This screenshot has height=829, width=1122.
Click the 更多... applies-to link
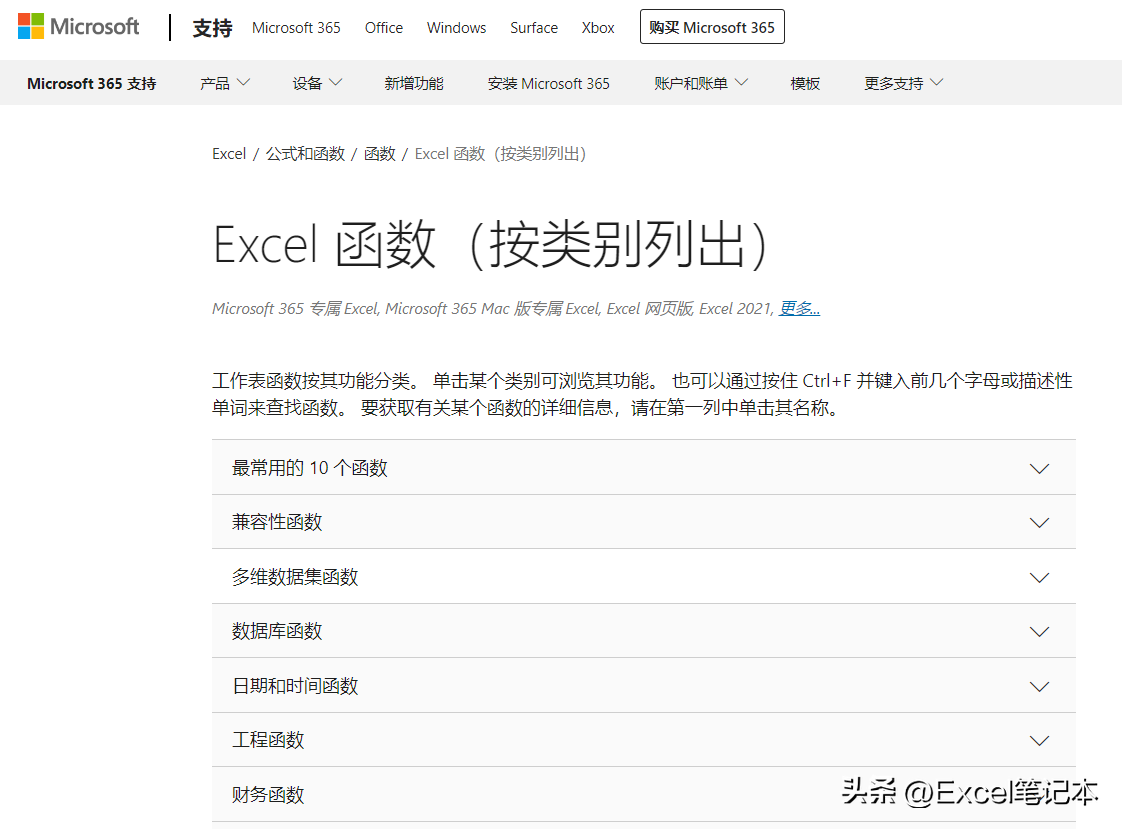coord(799,308)
